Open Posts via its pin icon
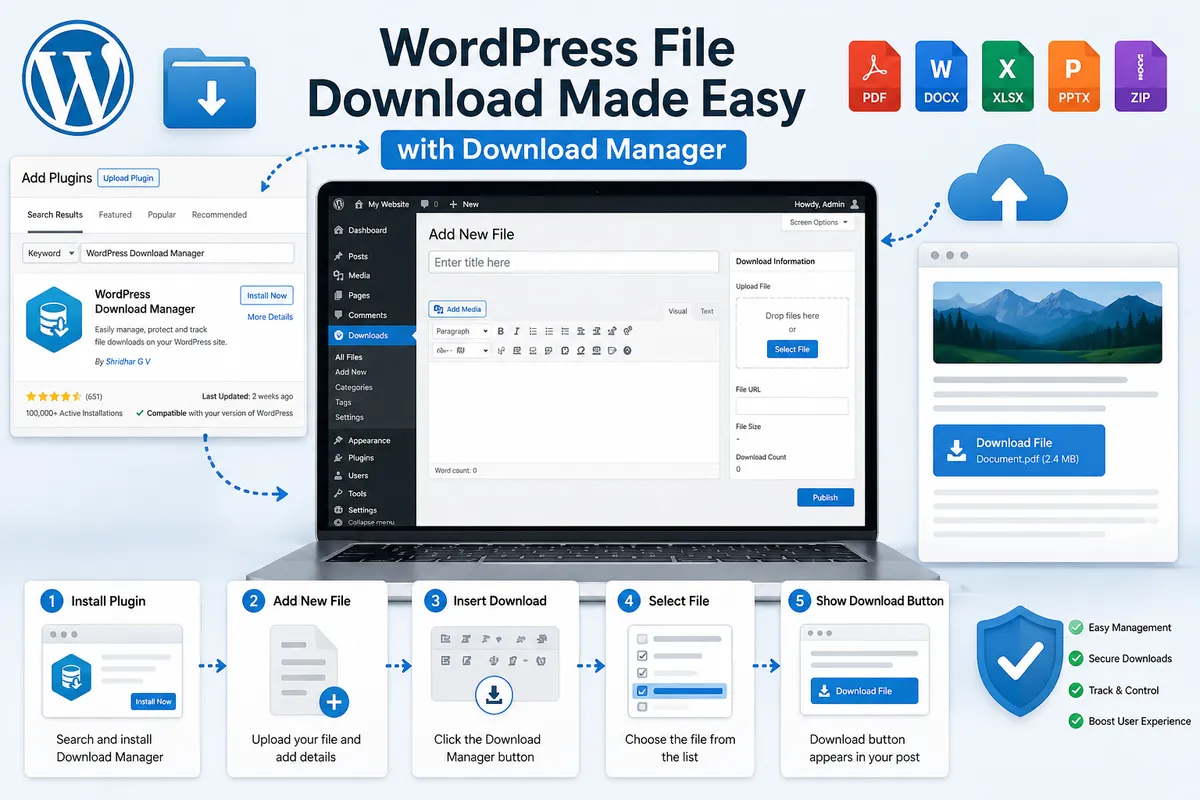 pyautogui.click(x=339, y=256)
